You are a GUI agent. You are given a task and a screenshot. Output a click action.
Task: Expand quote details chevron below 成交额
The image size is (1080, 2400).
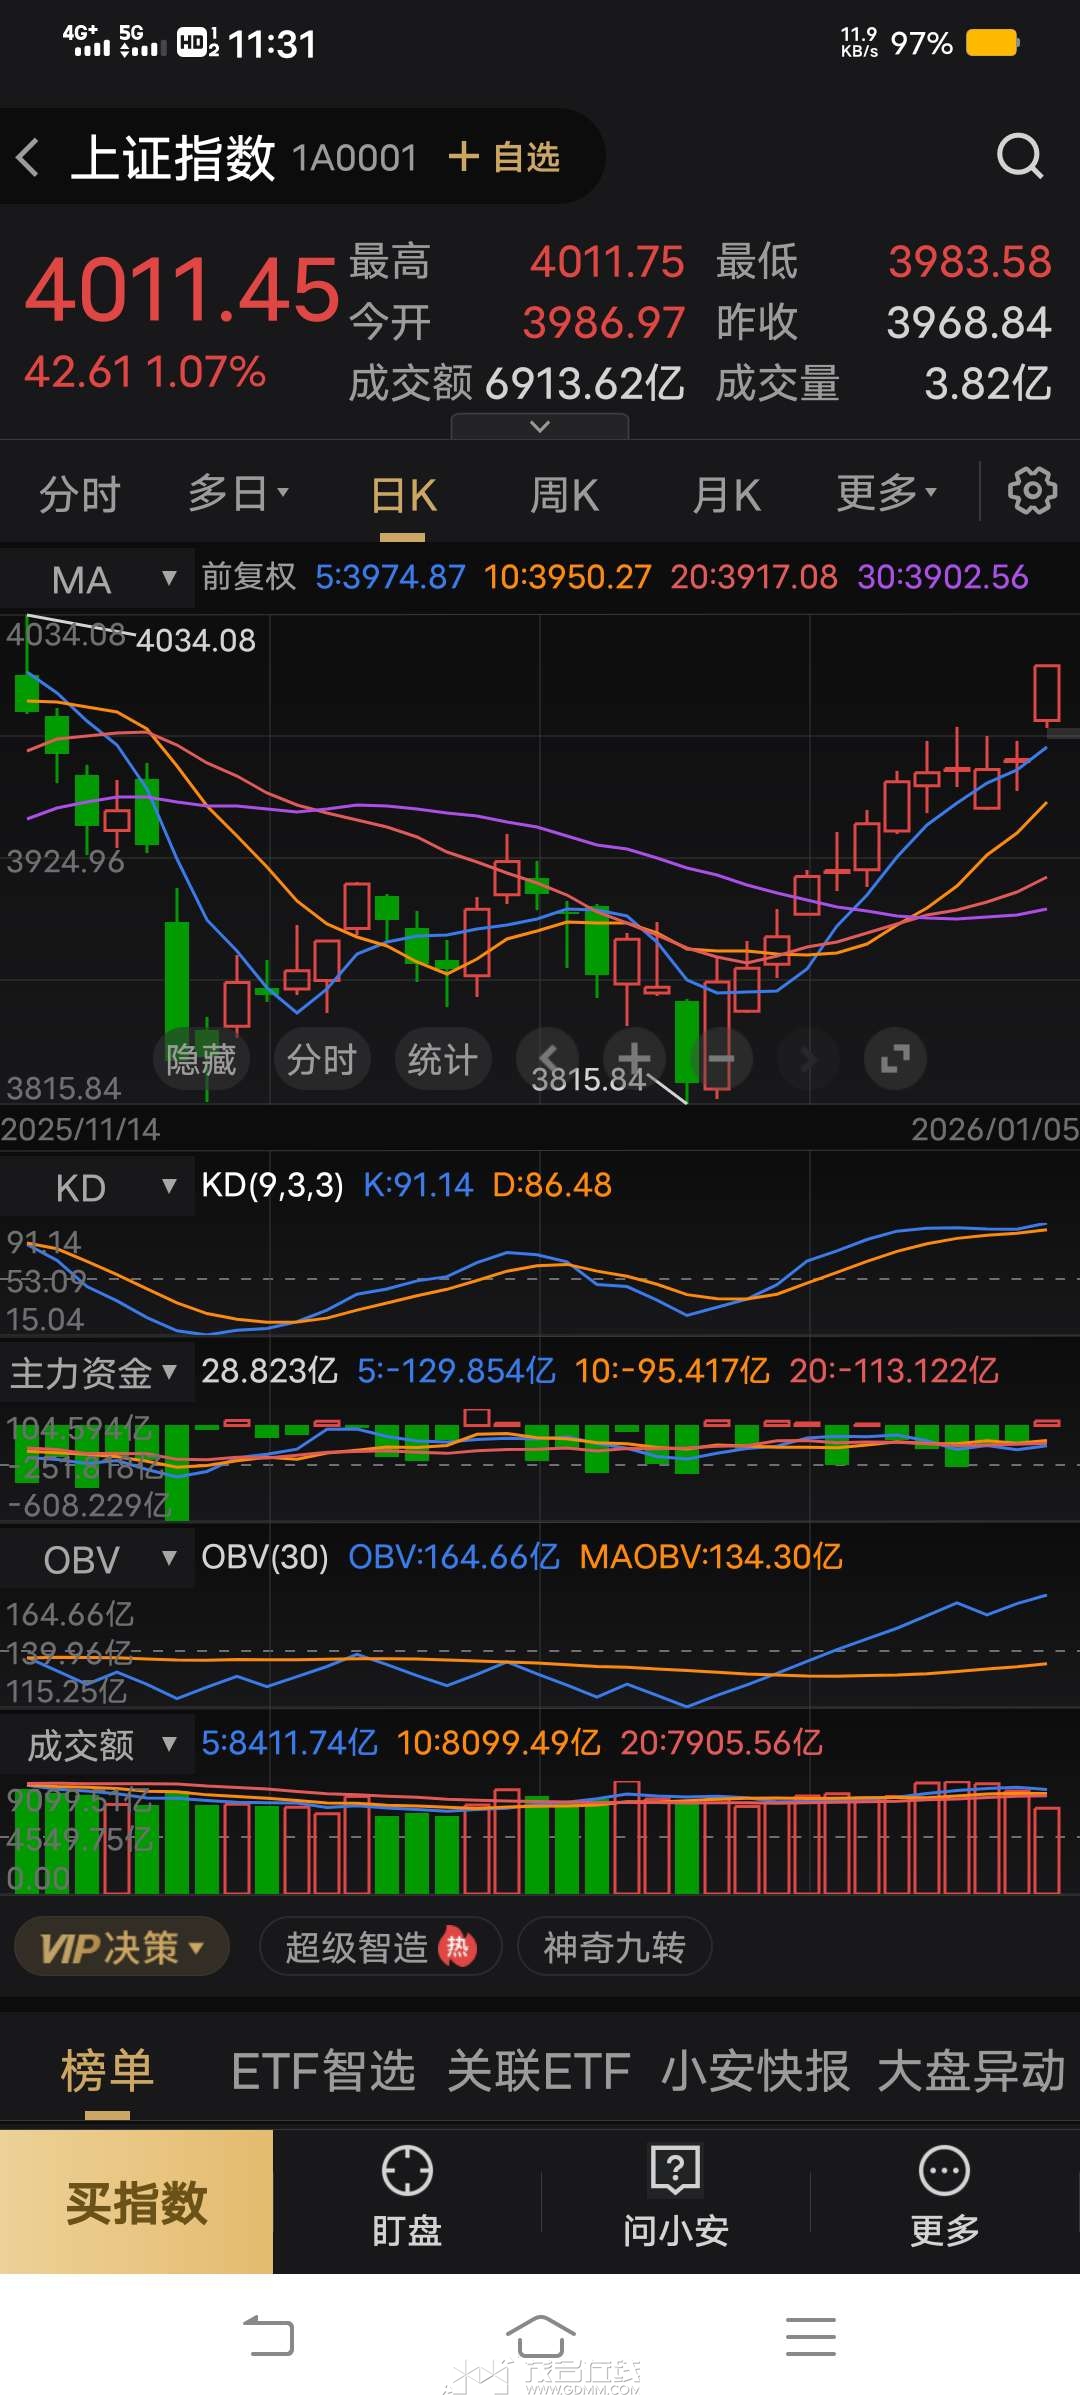coord(540,427)
